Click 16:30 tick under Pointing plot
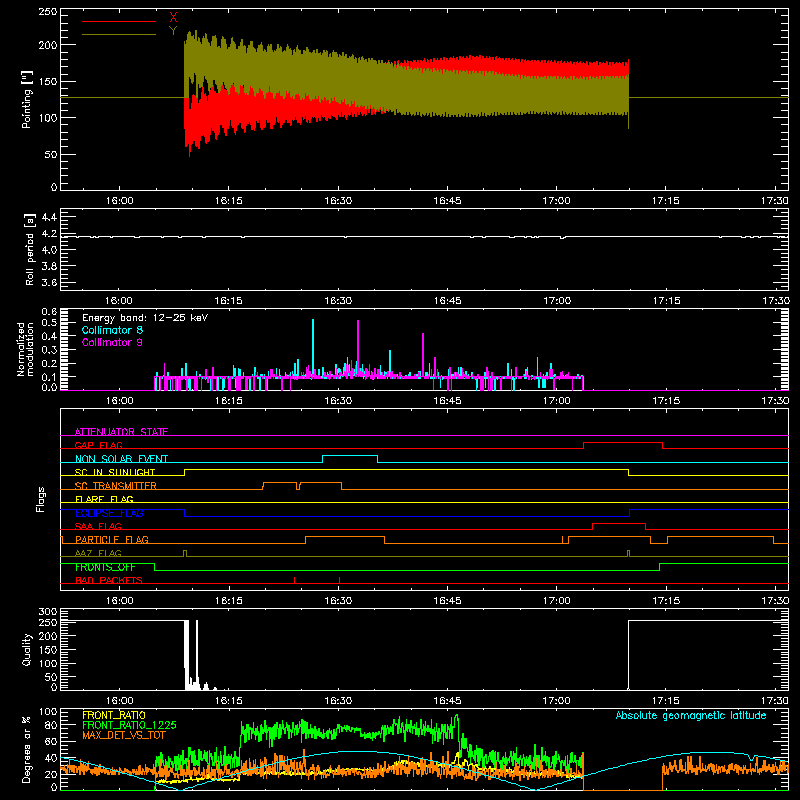Viewport: 800px width, 800px height. pos(338,201)
